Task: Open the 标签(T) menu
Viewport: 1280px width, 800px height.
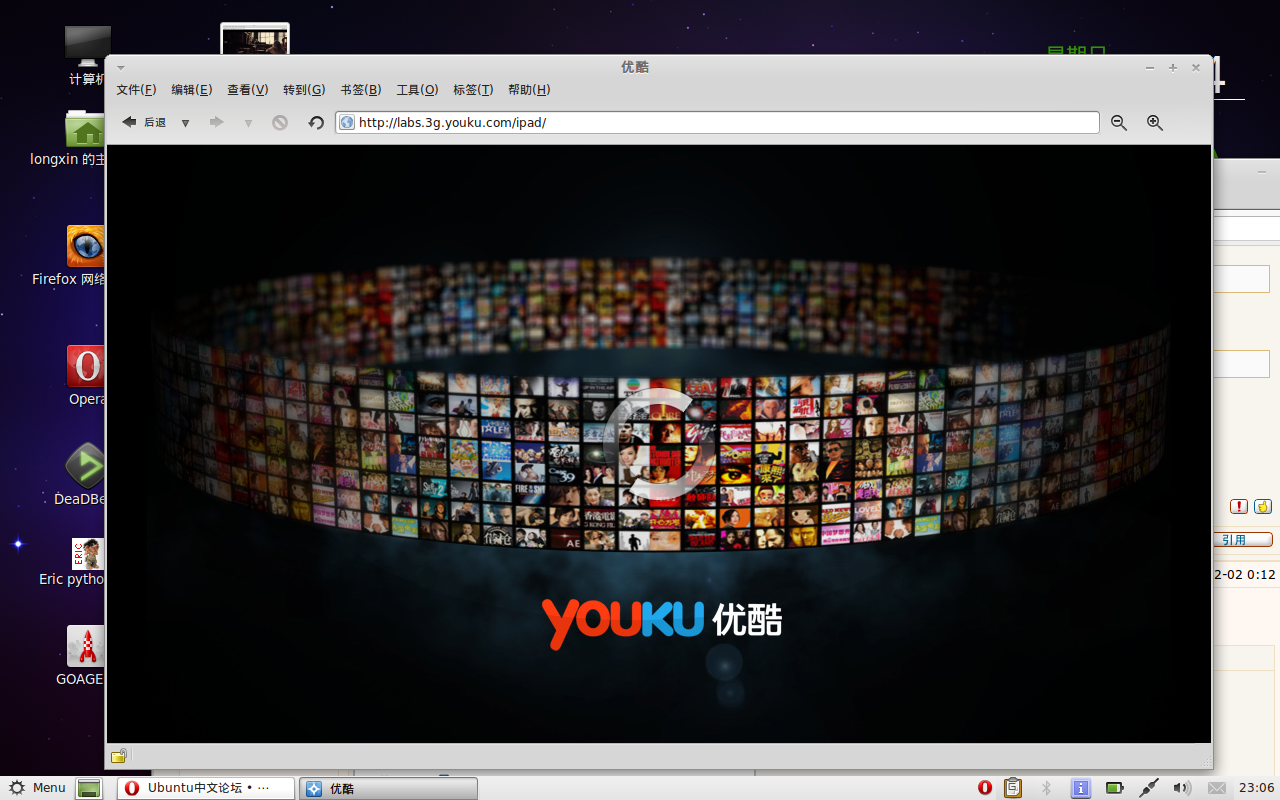Action: (x=473, y=90)
